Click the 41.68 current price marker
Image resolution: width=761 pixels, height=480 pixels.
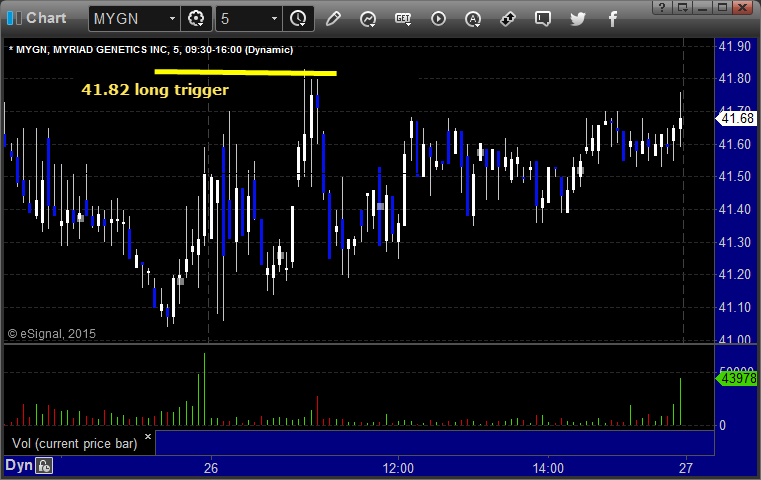tap(736, 118)
